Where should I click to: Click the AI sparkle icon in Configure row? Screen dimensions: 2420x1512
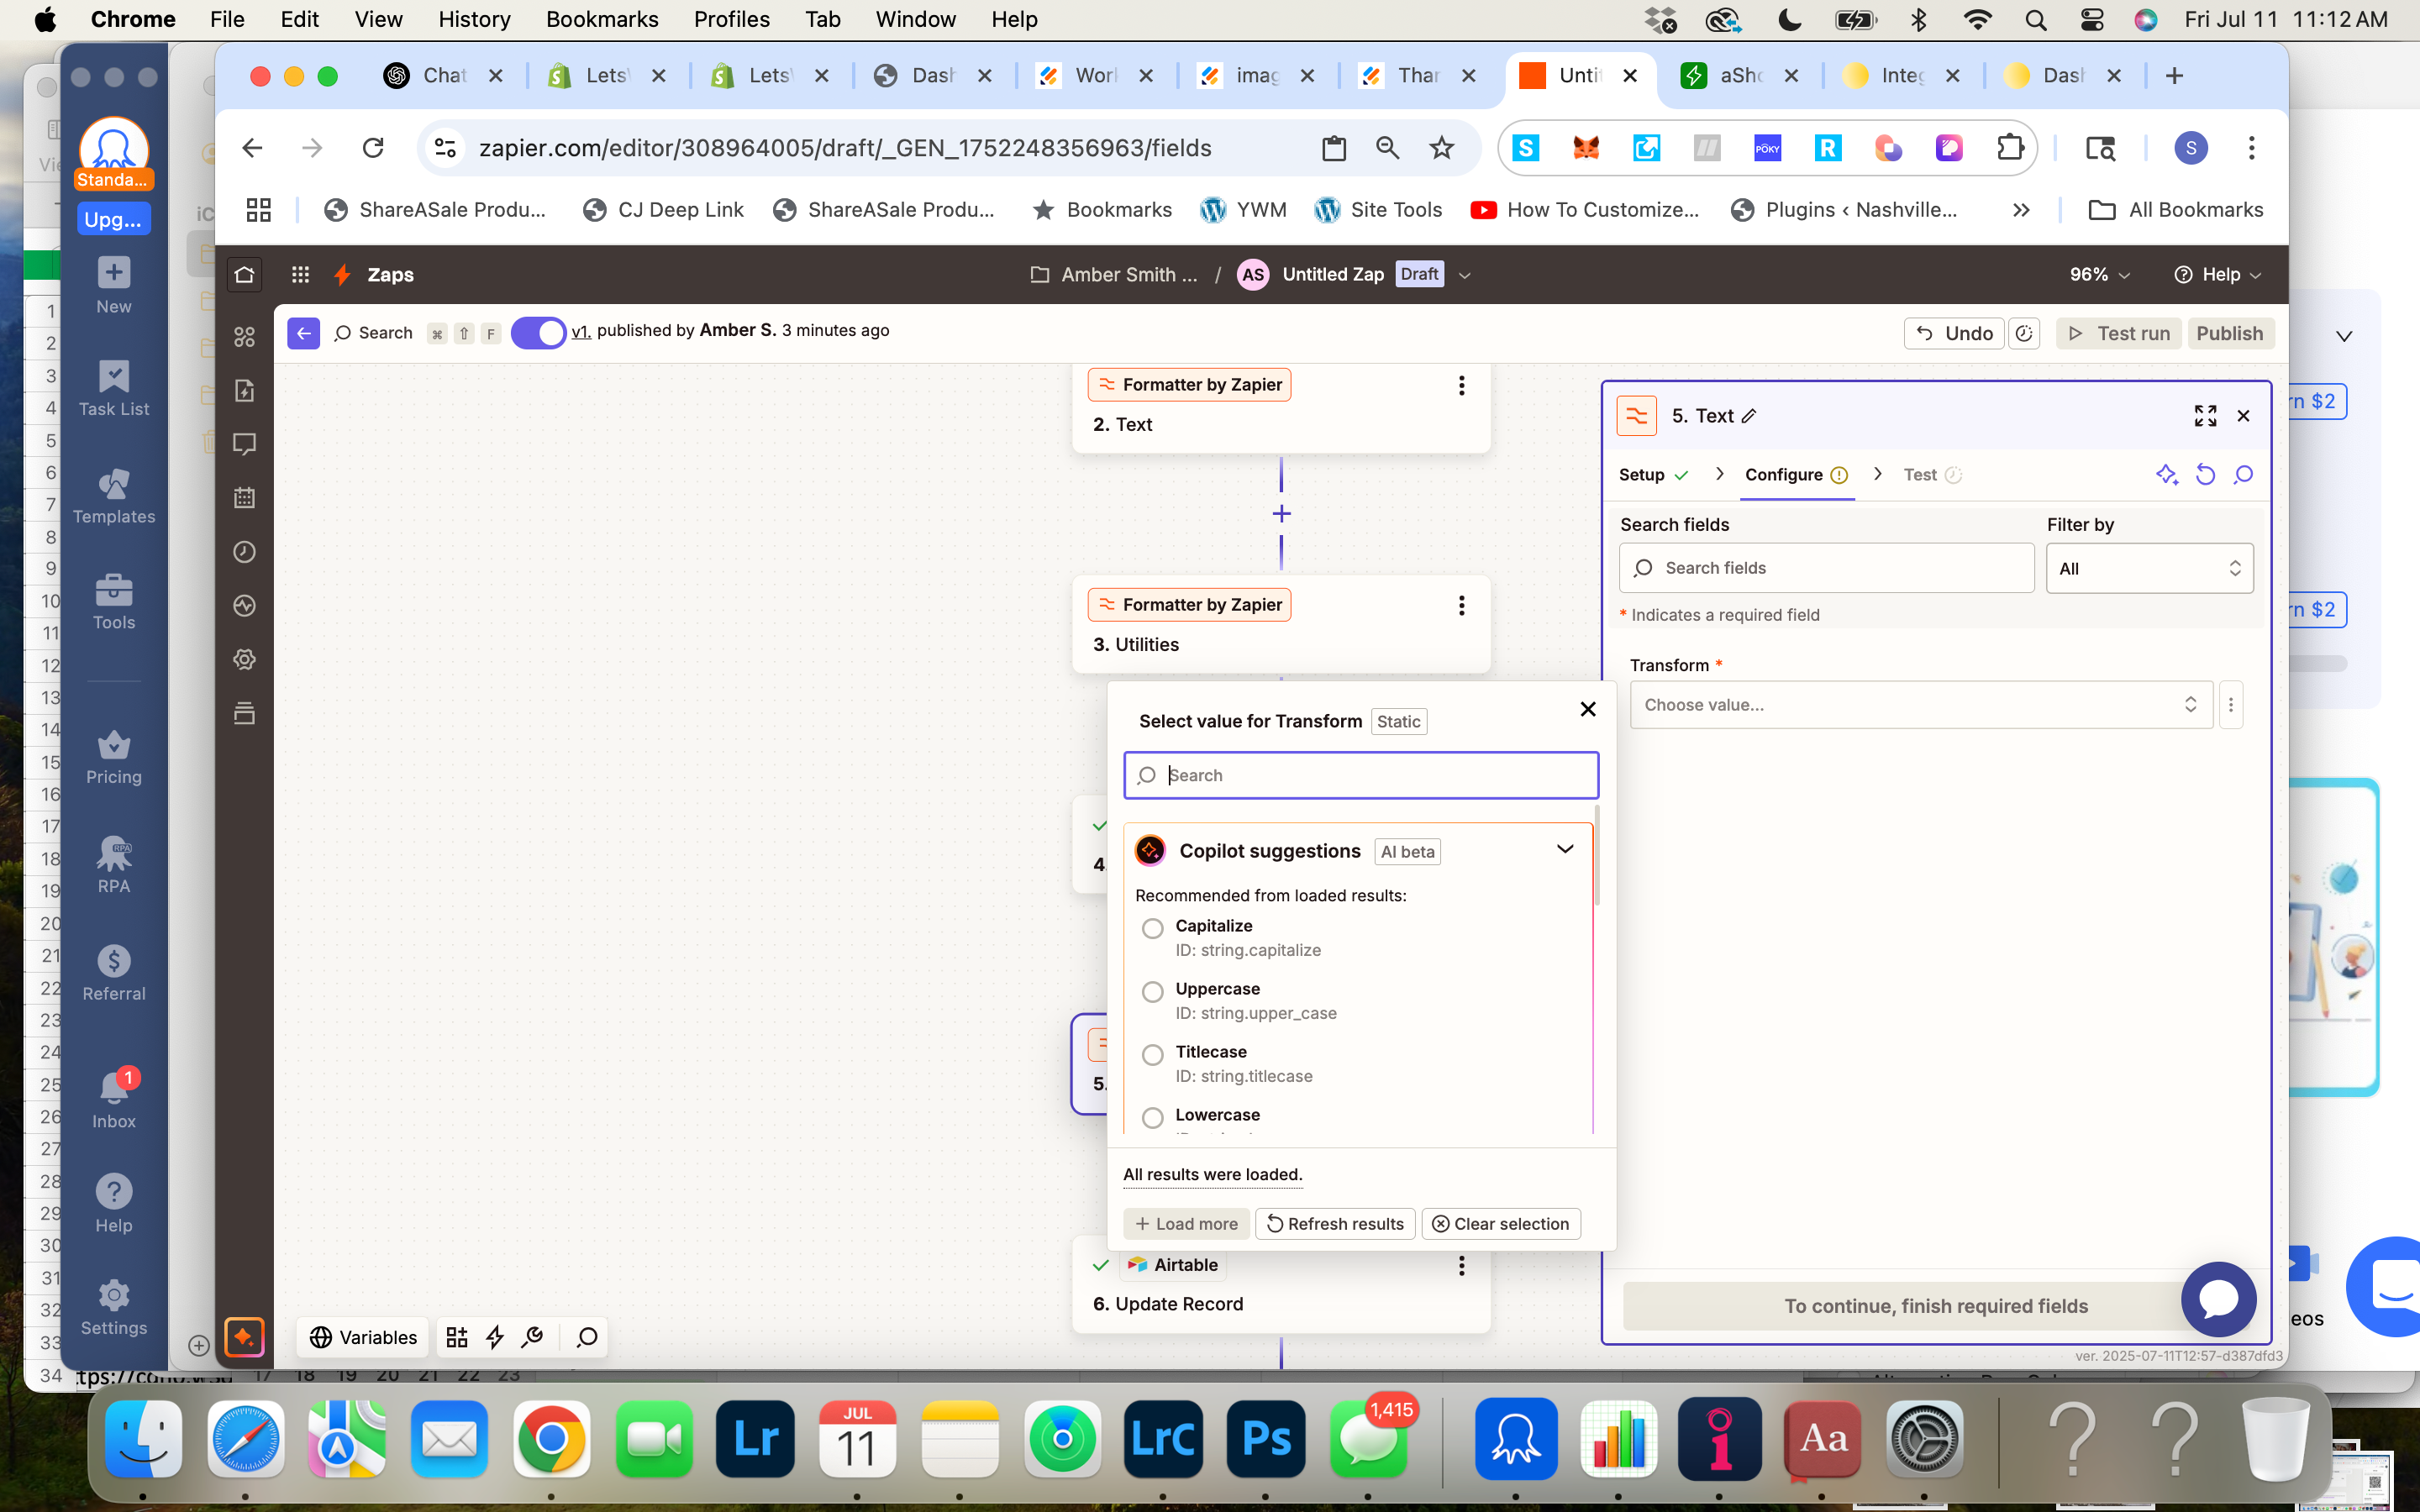pyautogui.click(x=2166, y=475)
